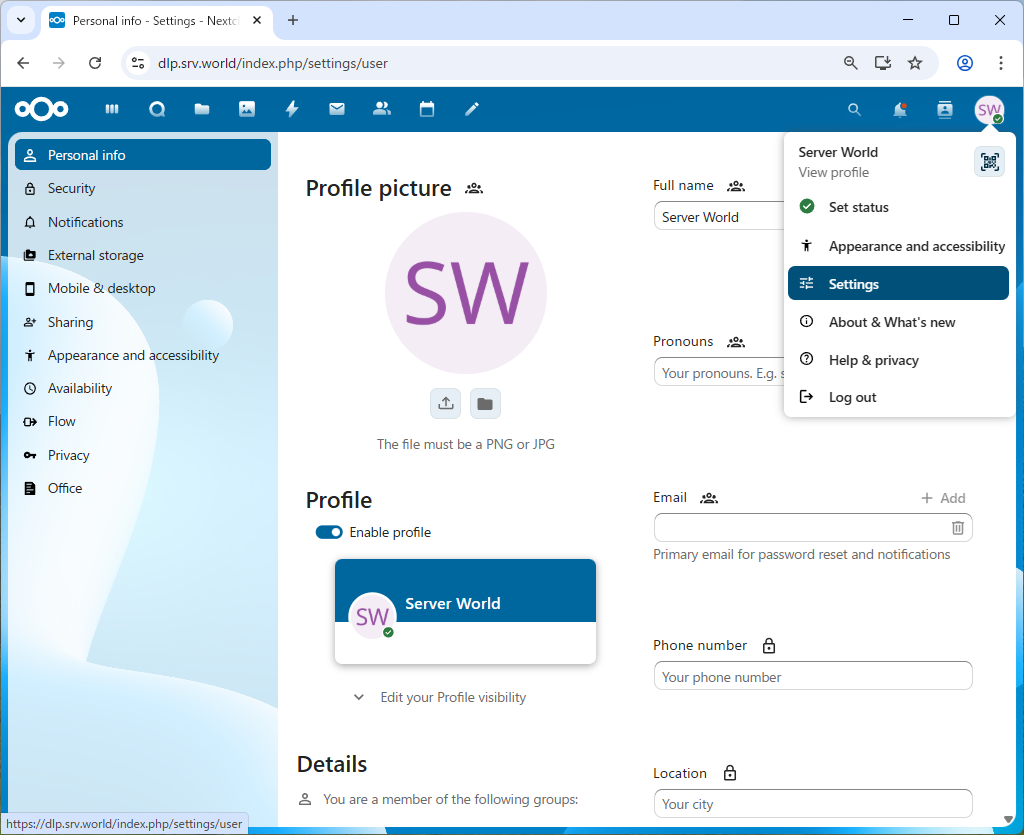Click the SW user avatar menu
Viewport: 1024px width, 835px height.
tap(989, 110)
